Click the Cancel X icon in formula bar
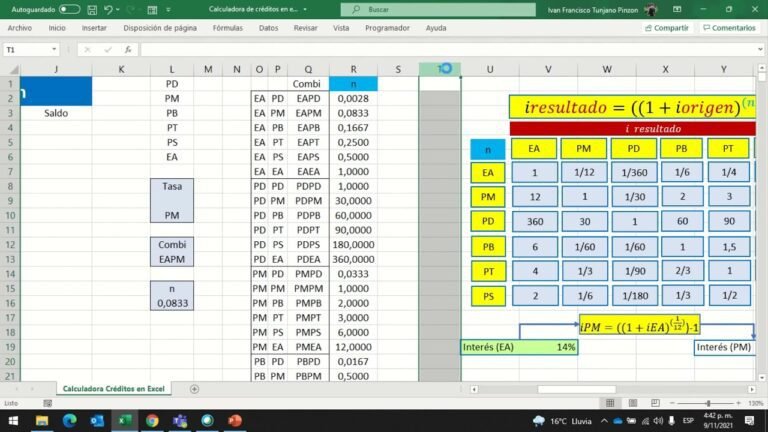Screen dimensions: 768x432 [87, 49]
